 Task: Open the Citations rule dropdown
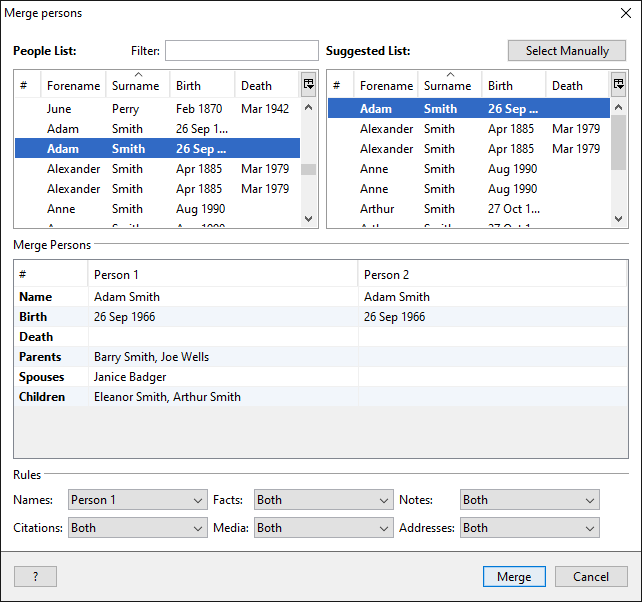pos(138,527)
